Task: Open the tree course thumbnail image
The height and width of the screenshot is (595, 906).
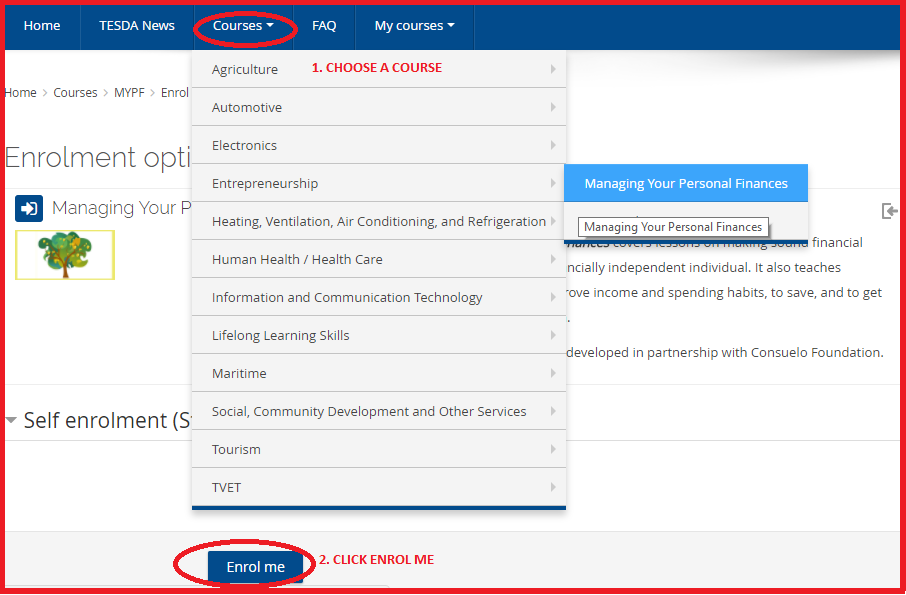Action: [65, 255]
